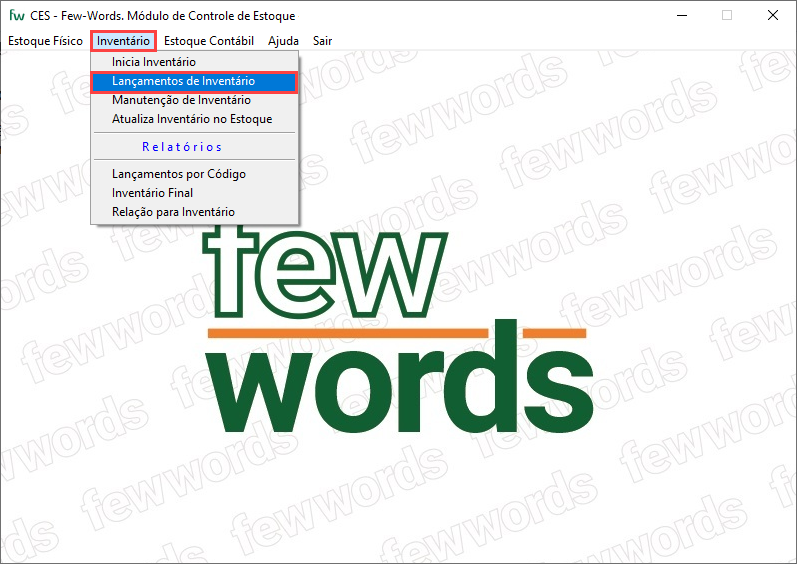
Task: Select Sair in the menu bar
Action: pyautogui.click(x=322, y=41)
